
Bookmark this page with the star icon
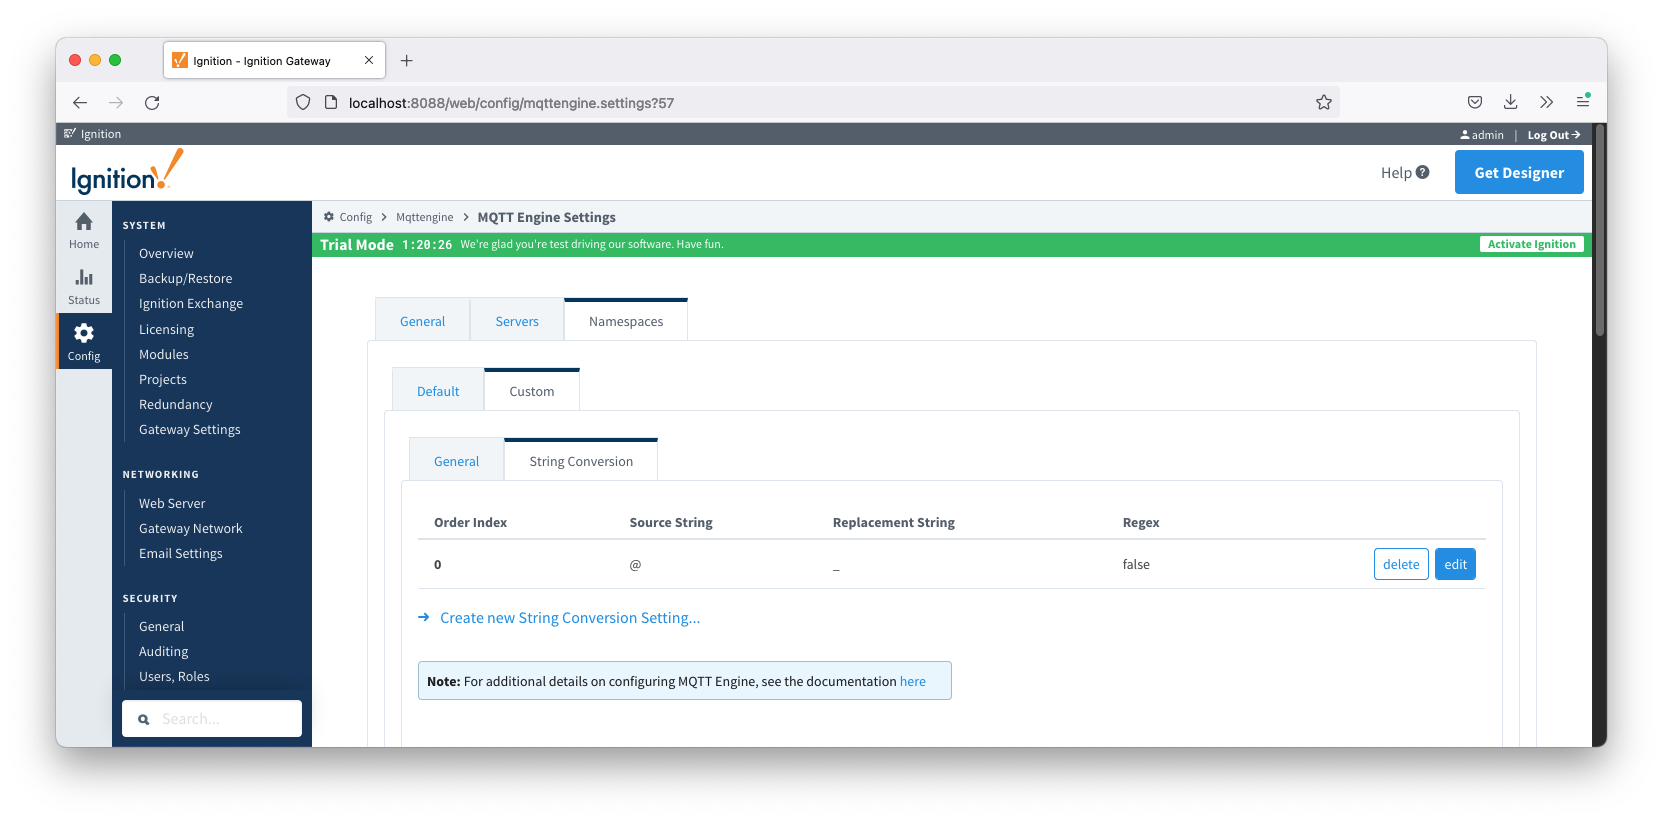tap(1324, 102)
